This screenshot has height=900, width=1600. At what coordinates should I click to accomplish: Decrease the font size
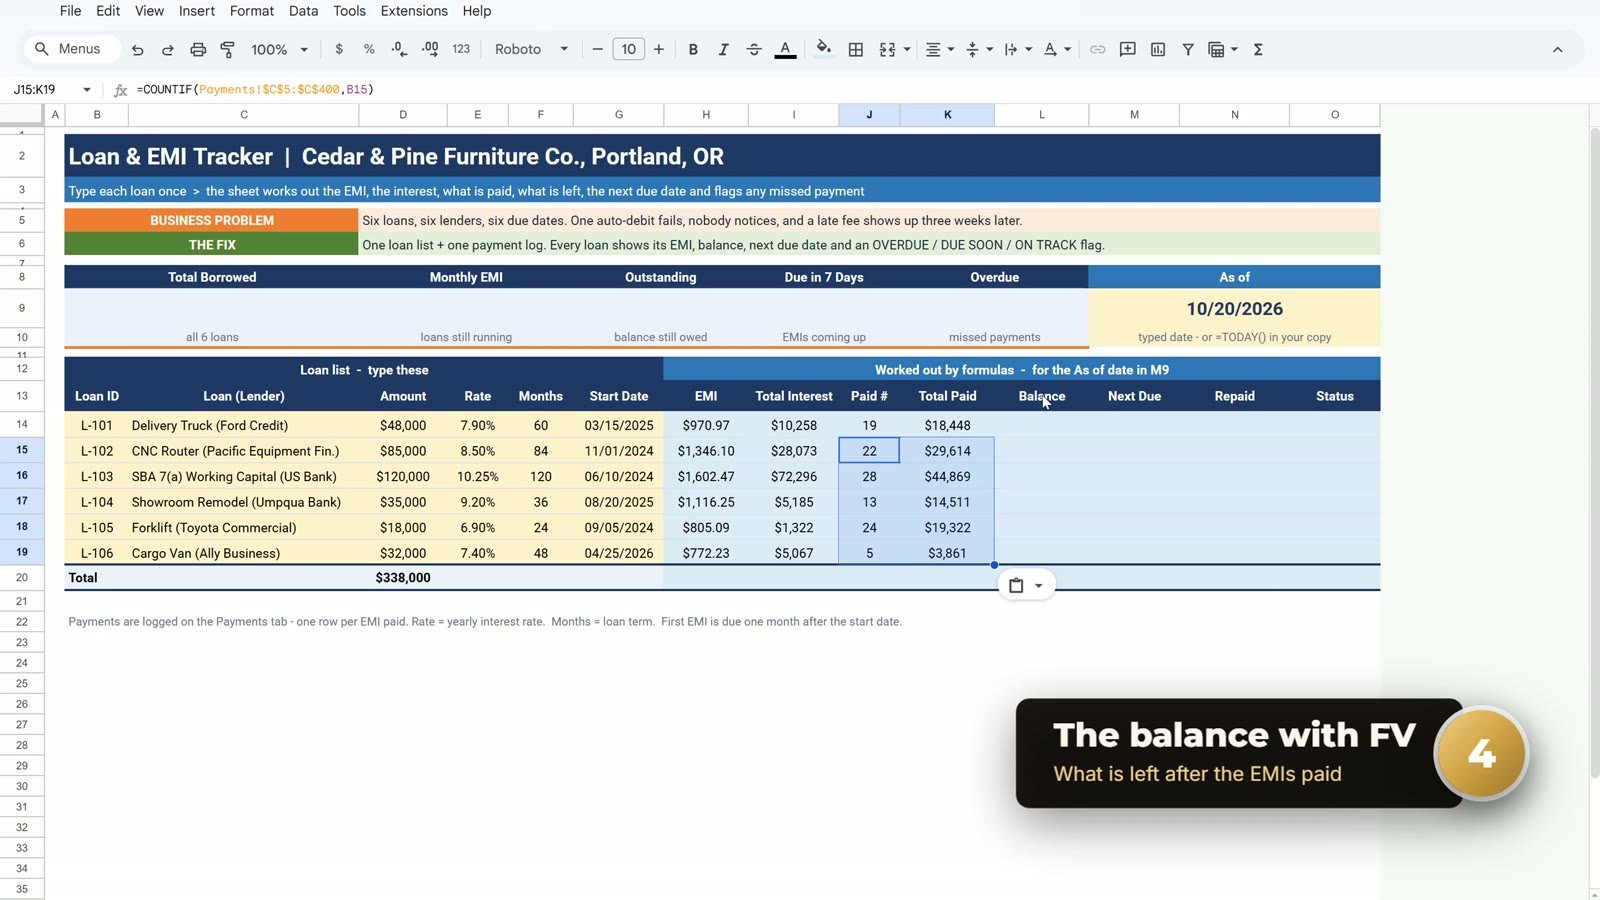[597, 49]
